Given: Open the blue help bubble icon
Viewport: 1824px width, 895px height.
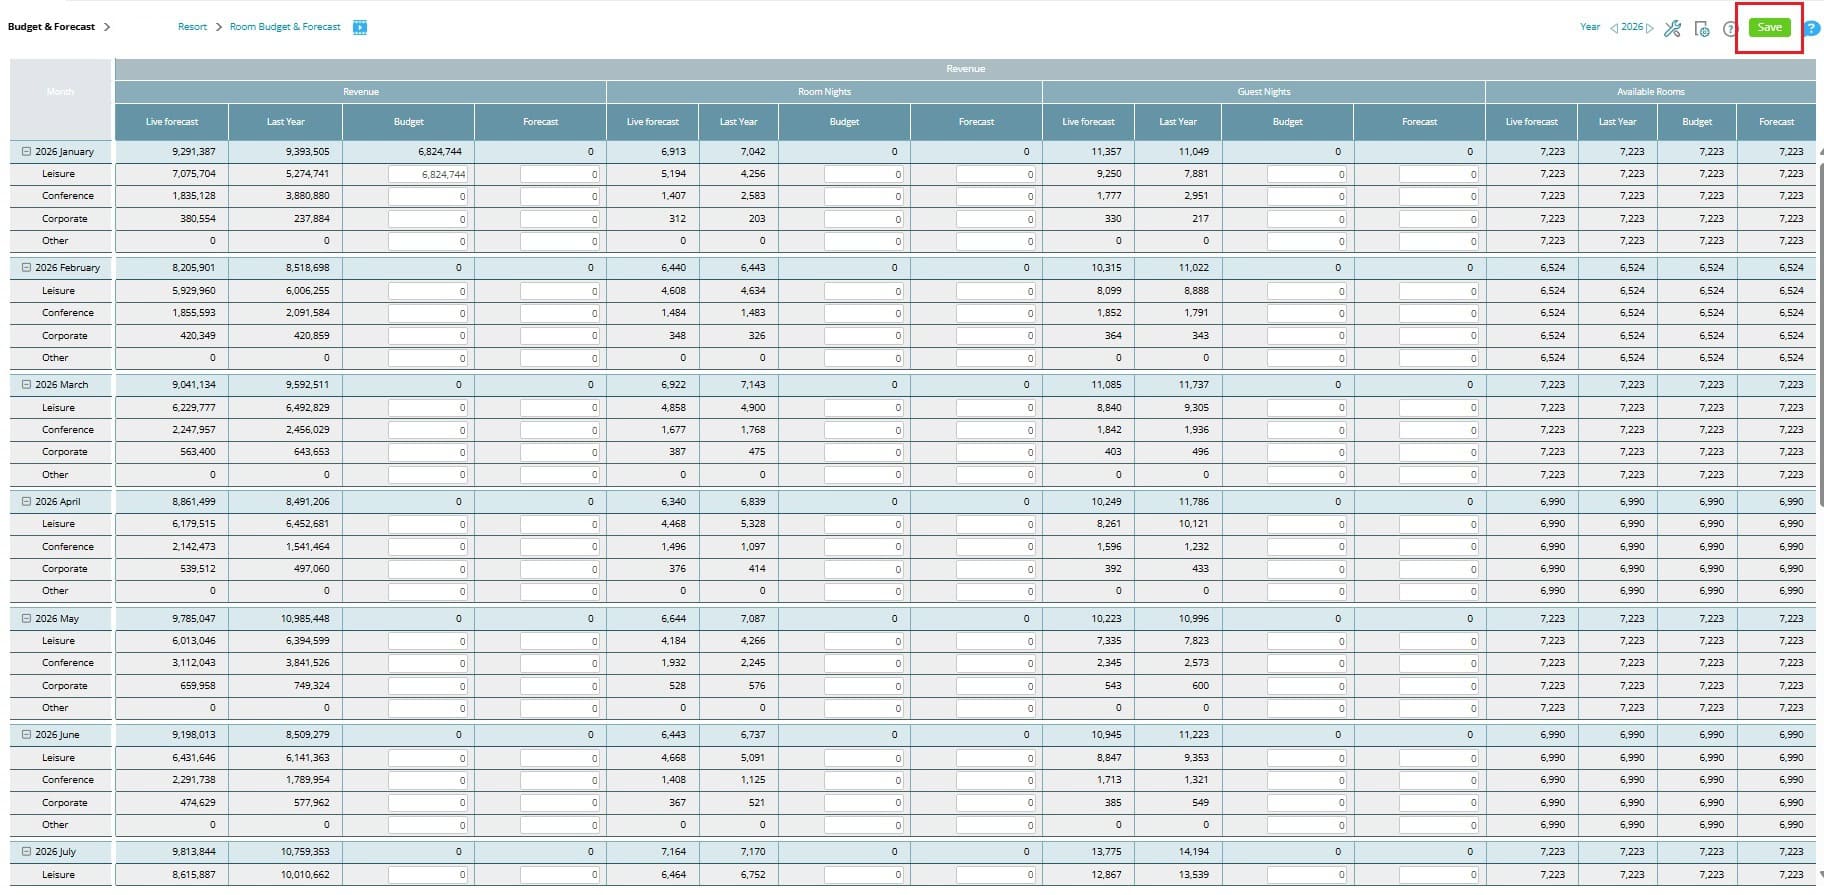Looking at the screenshot, I should tap(1811, 28).
